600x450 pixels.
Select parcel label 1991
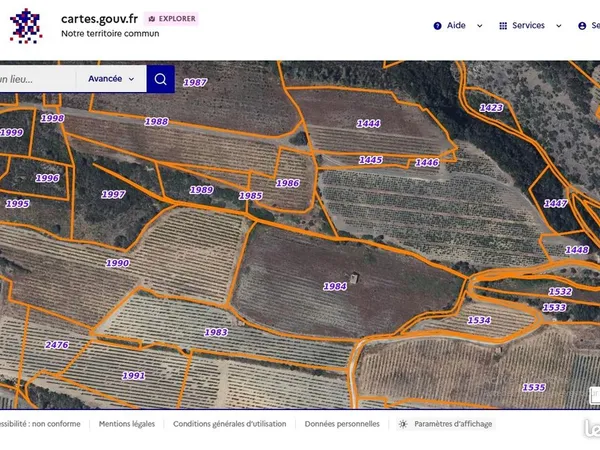tap(134, 376)
